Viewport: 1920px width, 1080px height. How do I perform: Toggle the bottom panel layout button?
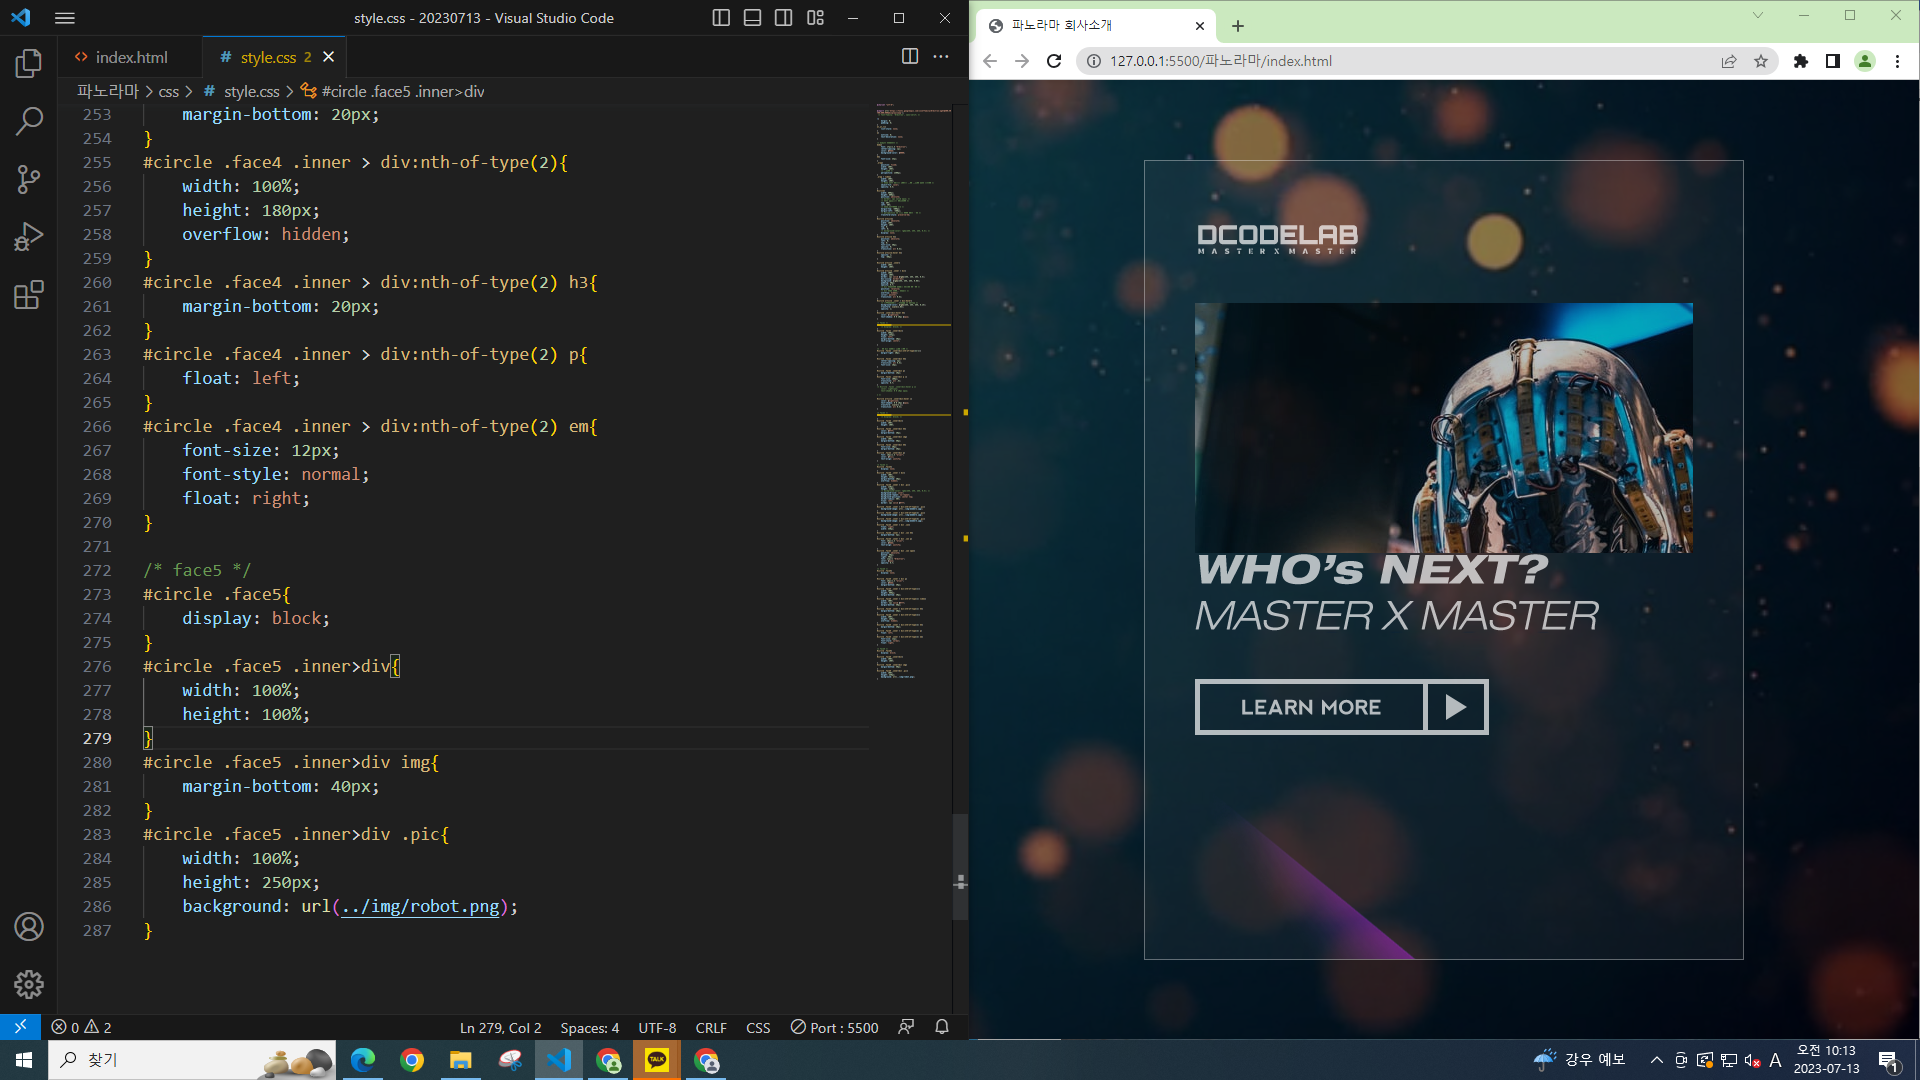click(x=752, y=18)
